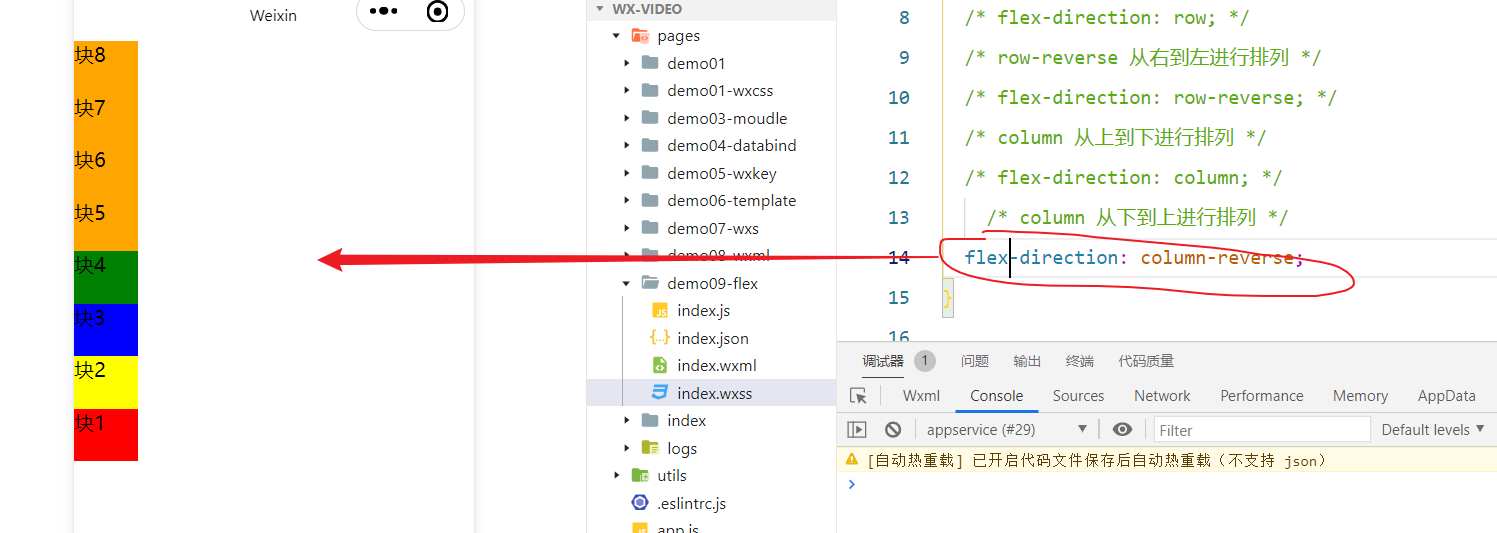Collapse the demo09-flex folder arrow
This screenshot has width=1497, height=533.
[627, 283]
